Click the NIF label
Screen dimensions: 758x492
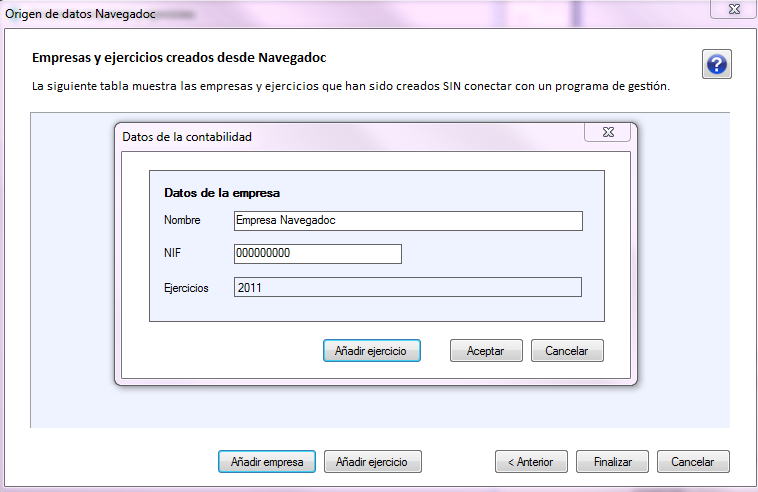pos(172,253)
